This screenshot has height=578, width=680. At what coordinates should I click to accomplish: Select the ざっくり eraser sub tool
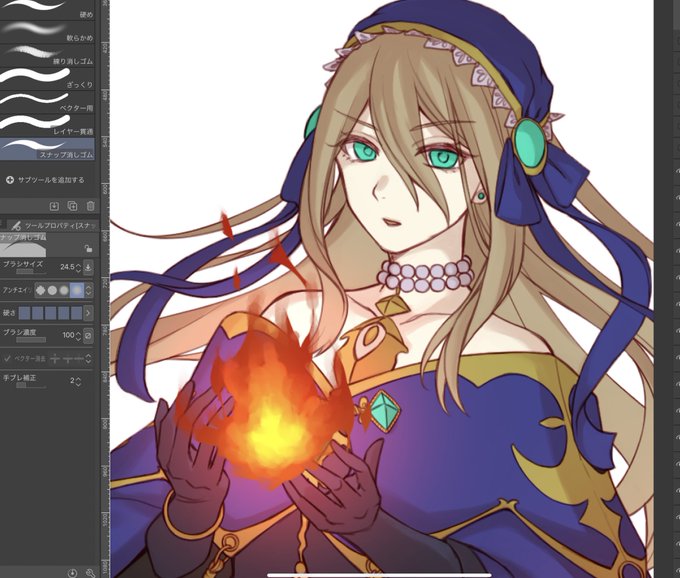(x=47, y=78)
